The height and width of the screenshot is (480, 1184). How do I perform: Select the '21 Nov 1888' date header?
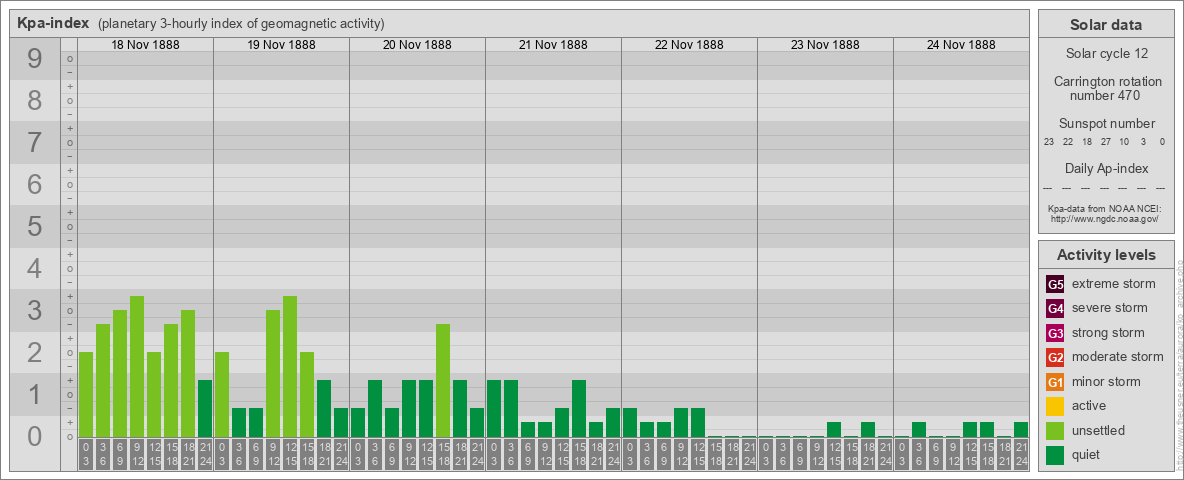[553, 45]
